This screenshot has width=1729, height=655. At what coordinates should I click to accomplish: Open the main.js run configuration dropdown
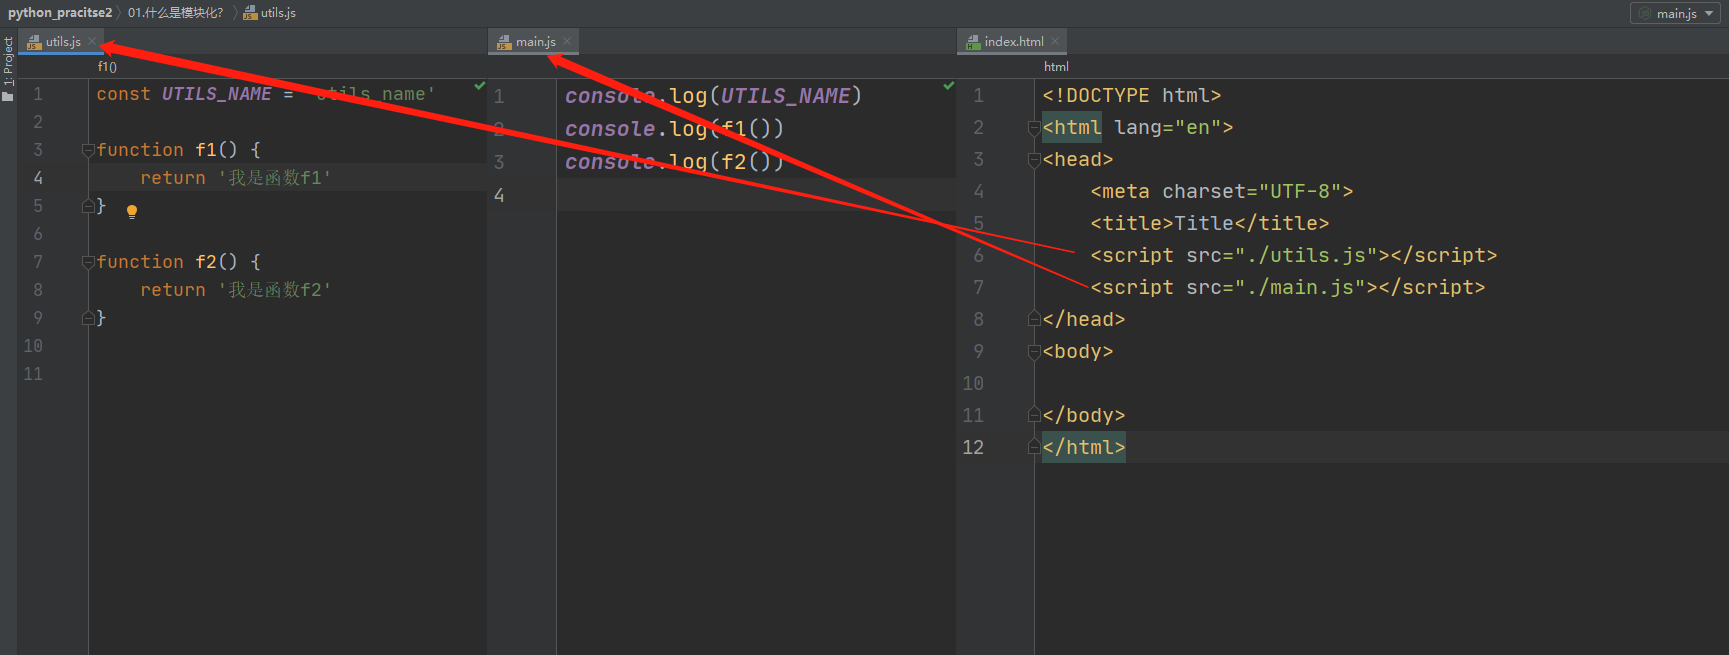click(x=1677, y=13)
